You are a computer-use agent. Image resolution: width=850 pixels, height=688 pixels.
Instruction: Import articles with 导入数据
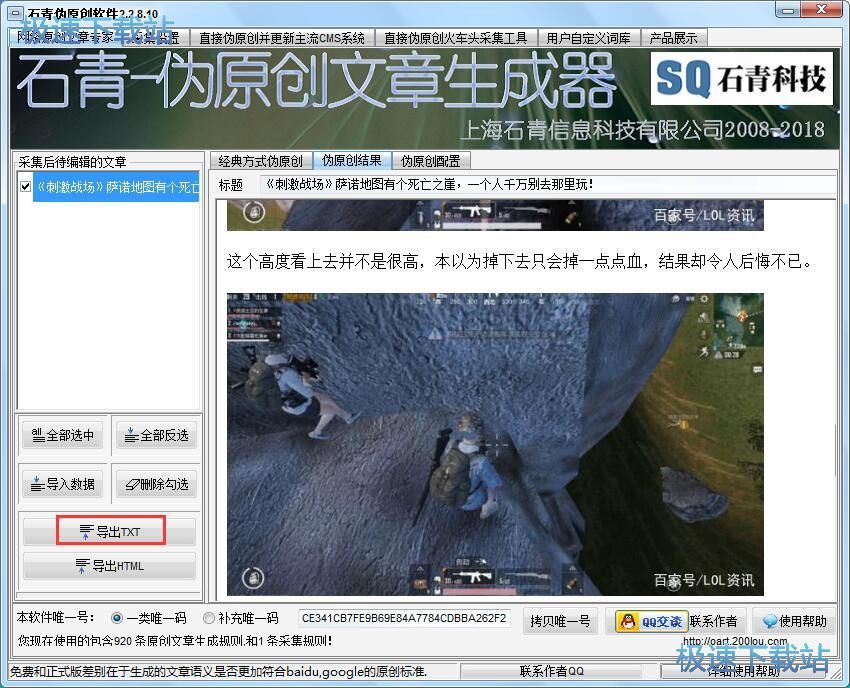63,484
